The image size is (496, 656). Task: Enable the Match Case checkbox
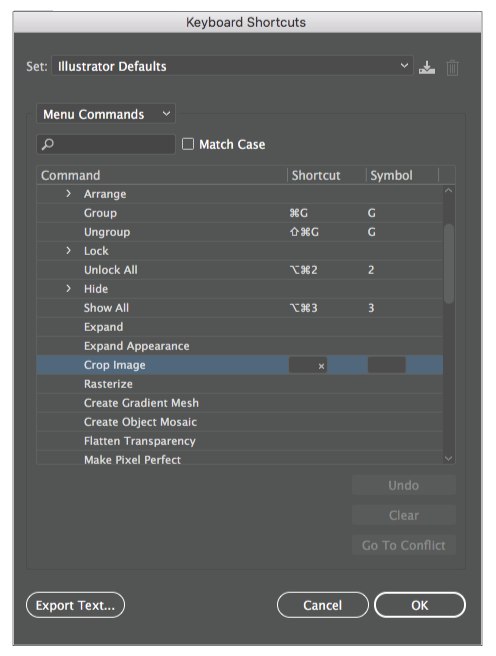pos(188,144)
